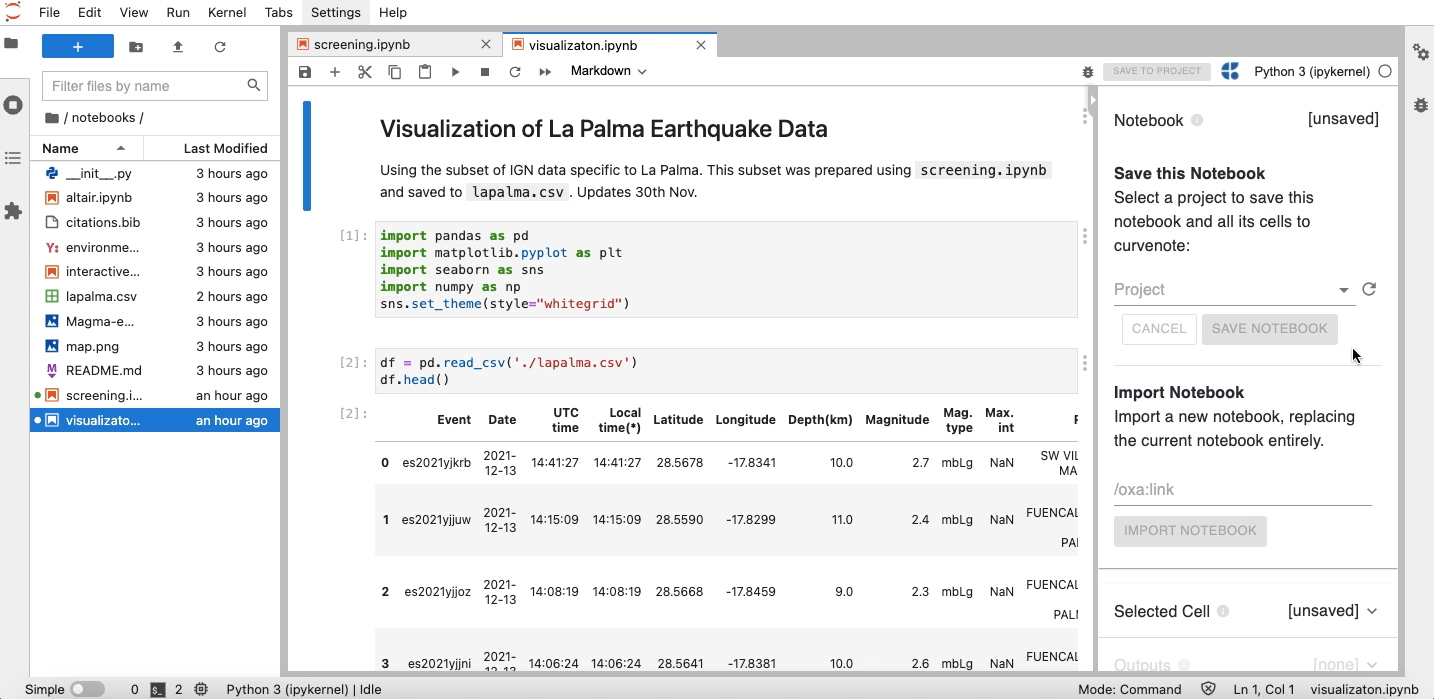The width and height of the screenshot is (1434, 699).
Task: Select map.png in file browser
Action: 155,346
